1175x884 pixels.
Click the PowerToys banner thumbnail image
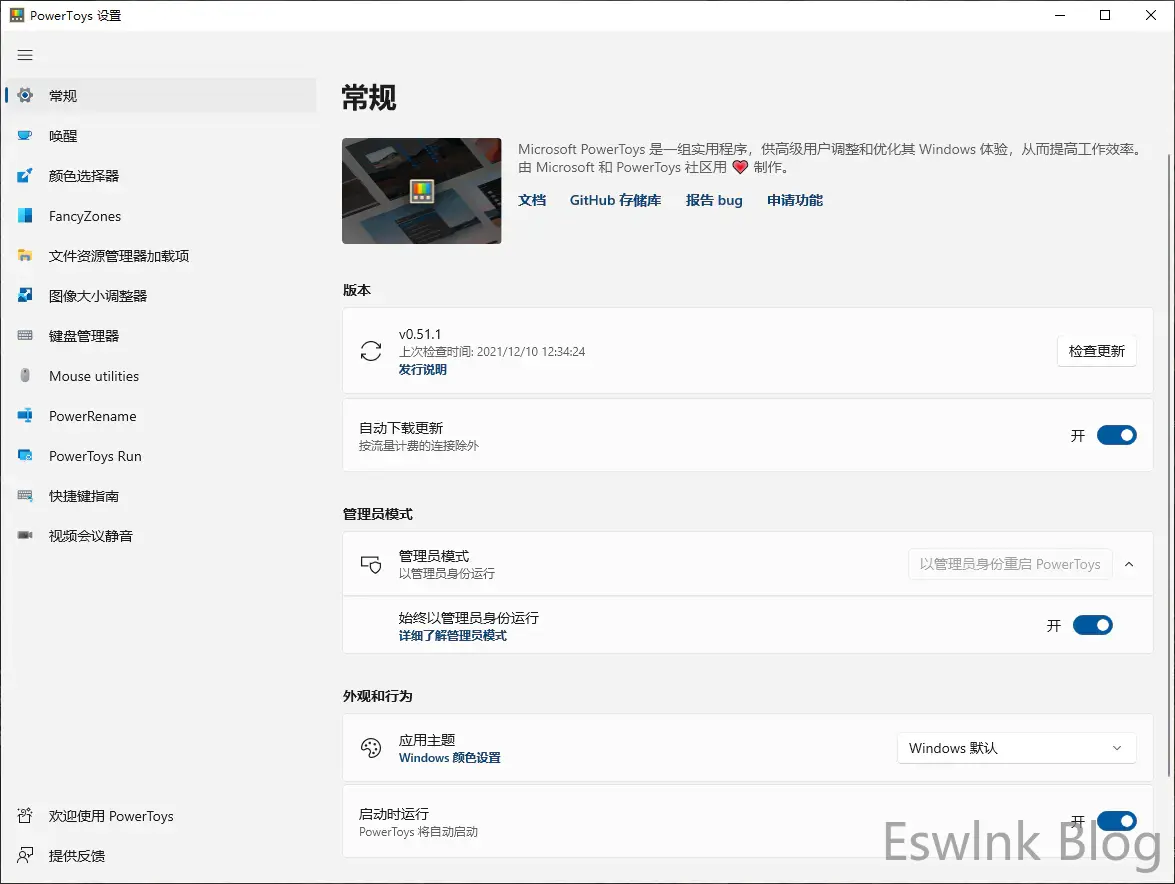click(421, 191)
